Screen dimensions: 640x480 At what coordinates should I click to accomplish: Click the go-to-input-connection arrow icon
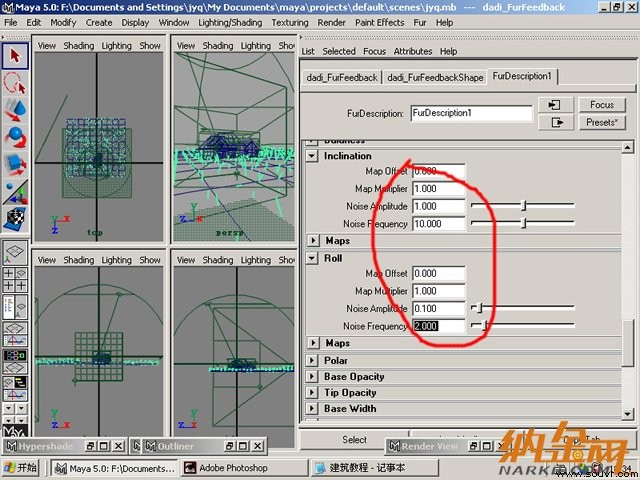(556, 105)
